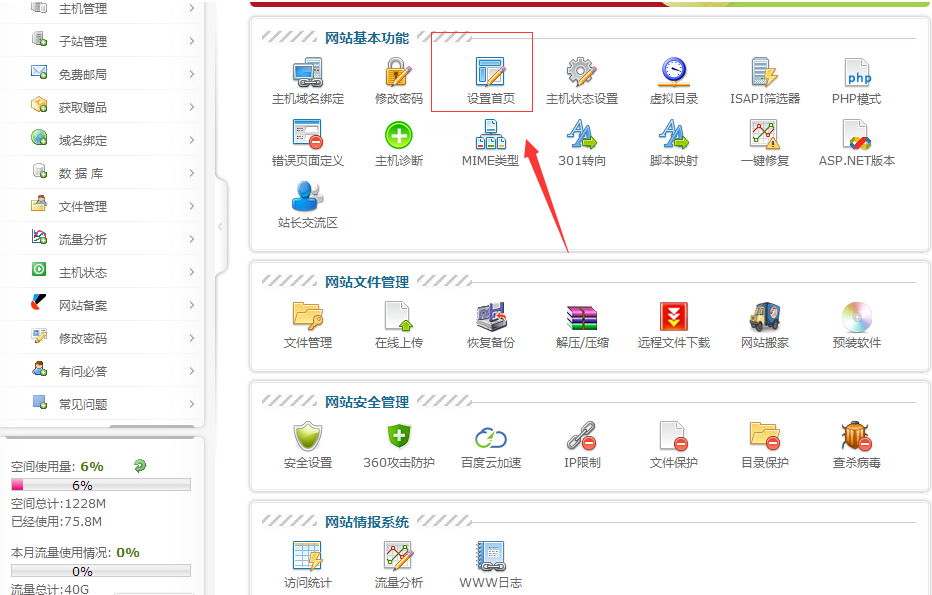
Task: Open PHP模式 icon
Action: coord(857,73)
